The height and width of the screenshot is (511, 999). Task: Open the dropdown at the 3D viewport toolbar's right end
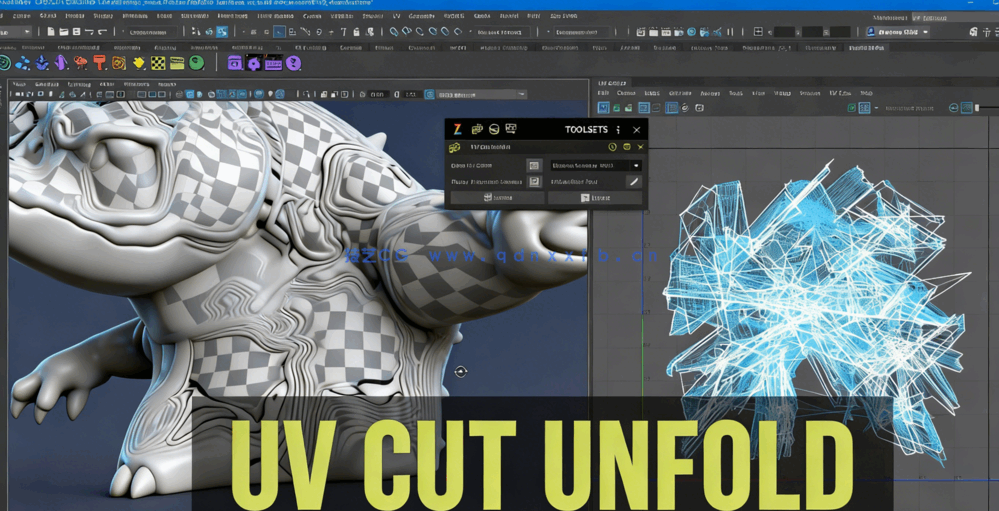[x=482, y=94]
